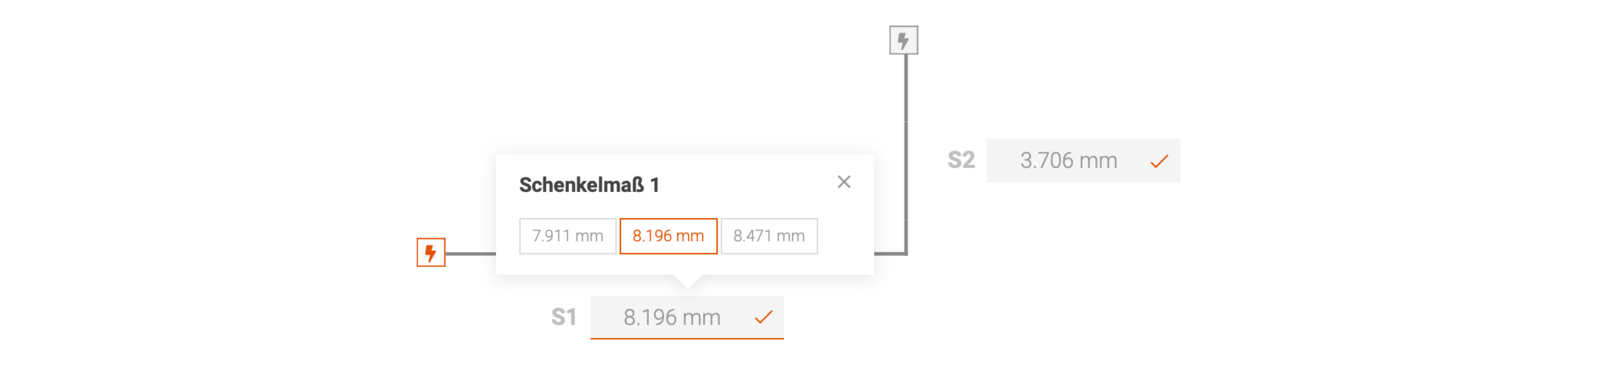Screen dimensions: 1600x378
Task: Select the 8.196 mm option
Action: coord(668,236)
